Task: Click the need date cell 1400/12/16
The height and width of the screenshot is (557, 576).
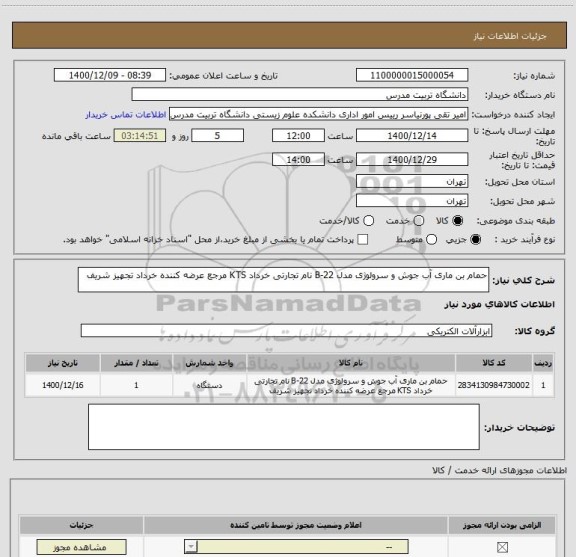Action: 62,385
